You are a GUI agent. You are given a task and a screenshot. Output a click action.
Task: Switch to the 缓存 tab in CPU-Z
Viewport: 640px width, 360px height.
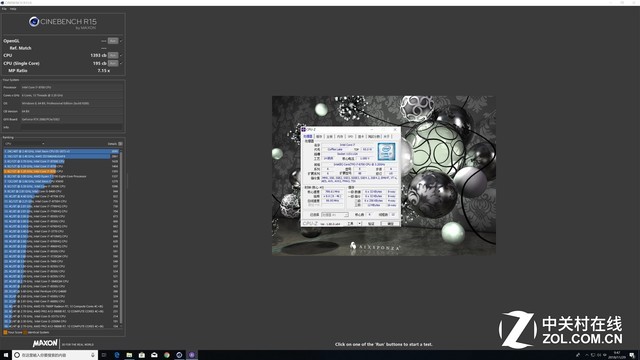(x=319, y=136)
